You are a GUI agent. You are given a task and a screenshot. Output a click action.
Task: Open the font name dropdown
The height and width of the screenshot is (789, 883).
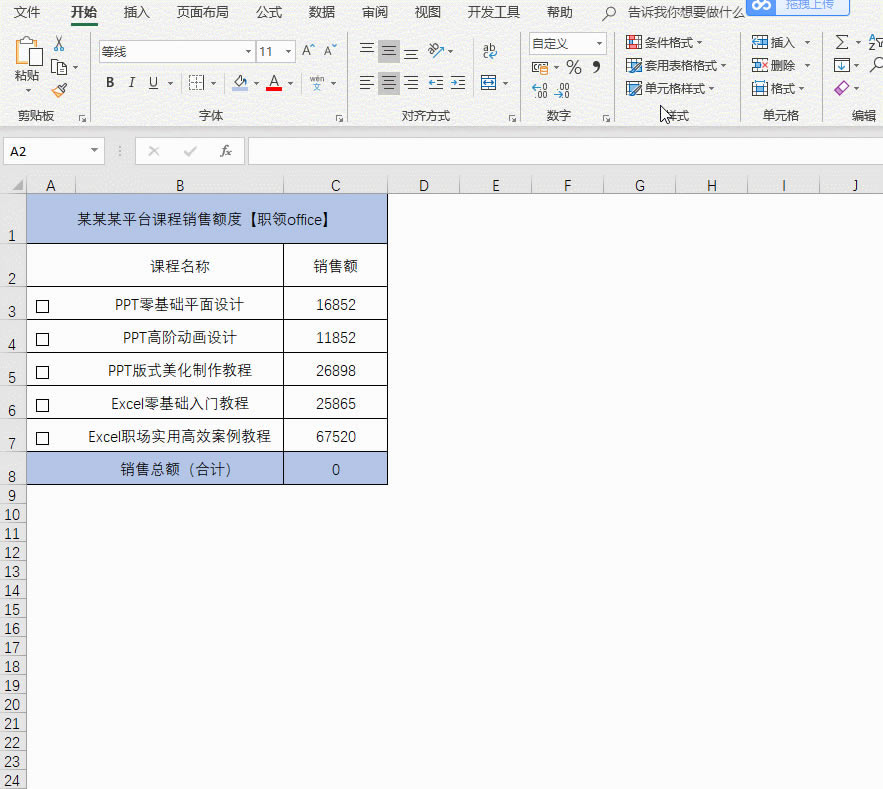[248, 52]
